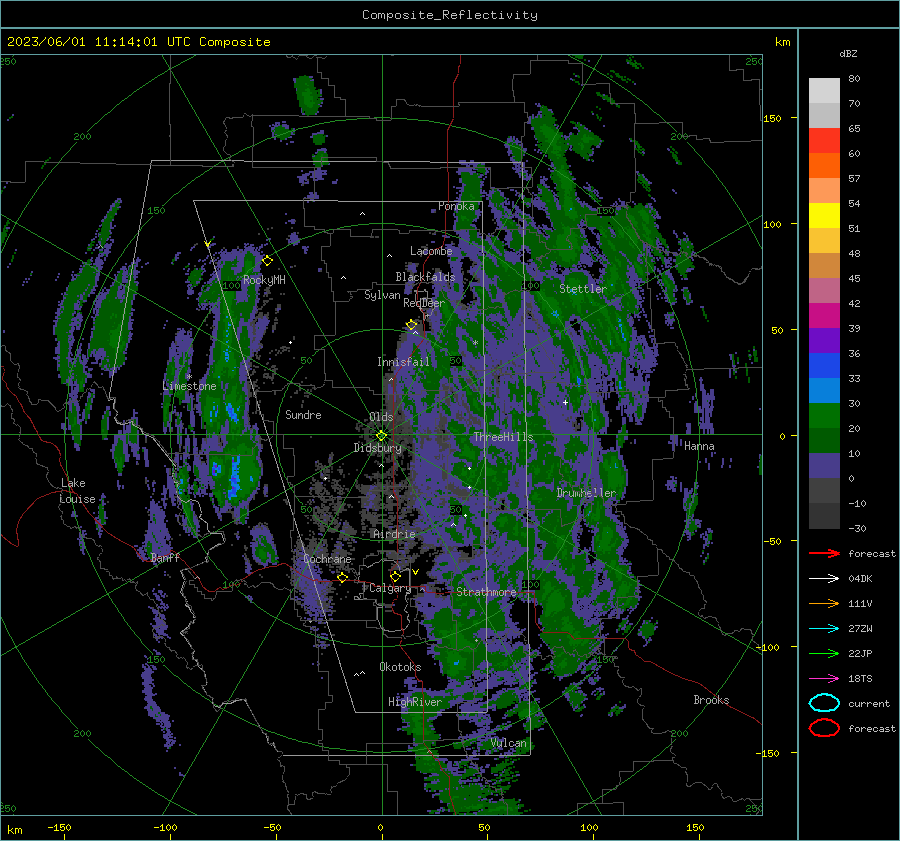Click the red forecast arrow in legend
This screenshot has height=841, width=900.
pyautogui.click(x=824, y=553)
